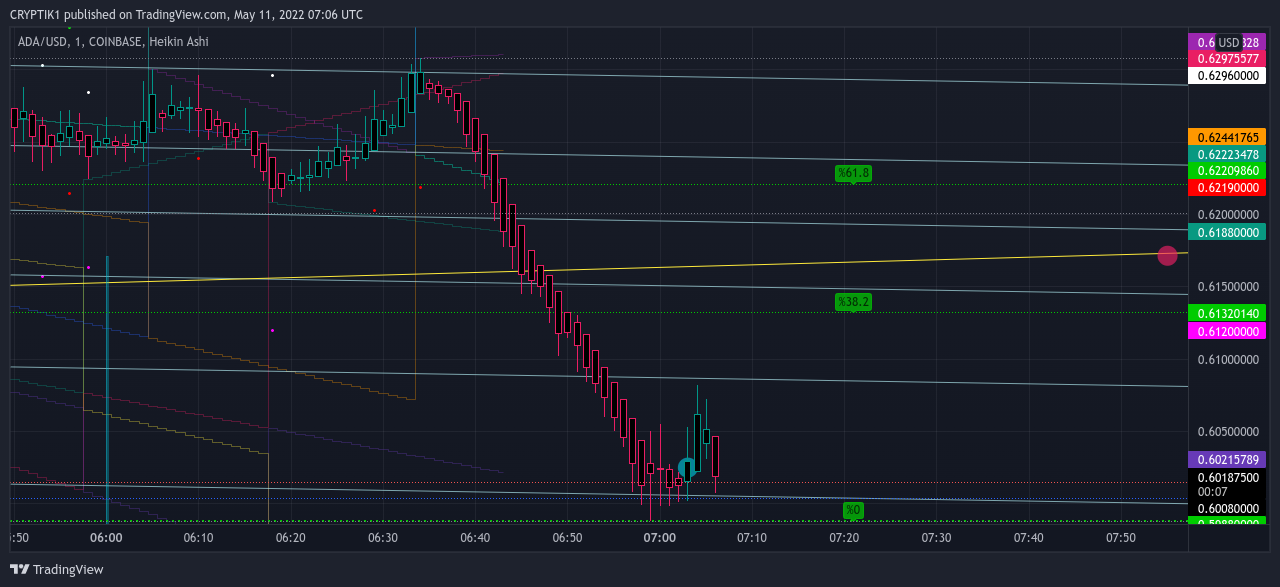
Task: Click the 07:00 time axis label
Action: coord(660,538)
